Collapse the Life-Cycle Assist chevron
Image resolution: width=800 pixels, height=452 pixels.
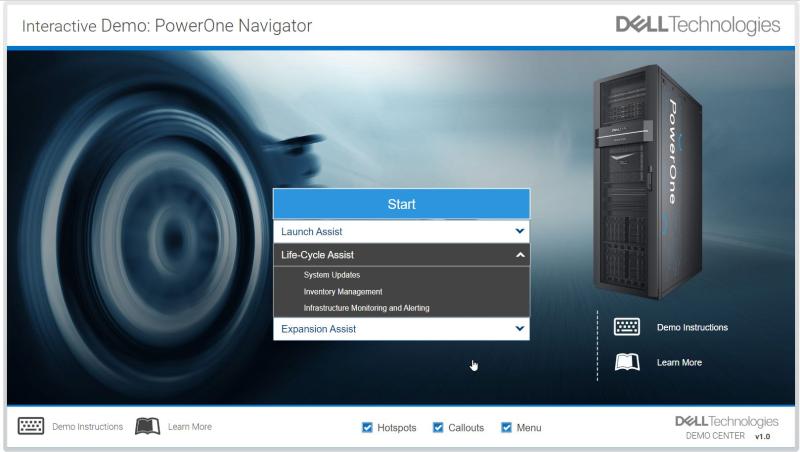pos(520,255)
